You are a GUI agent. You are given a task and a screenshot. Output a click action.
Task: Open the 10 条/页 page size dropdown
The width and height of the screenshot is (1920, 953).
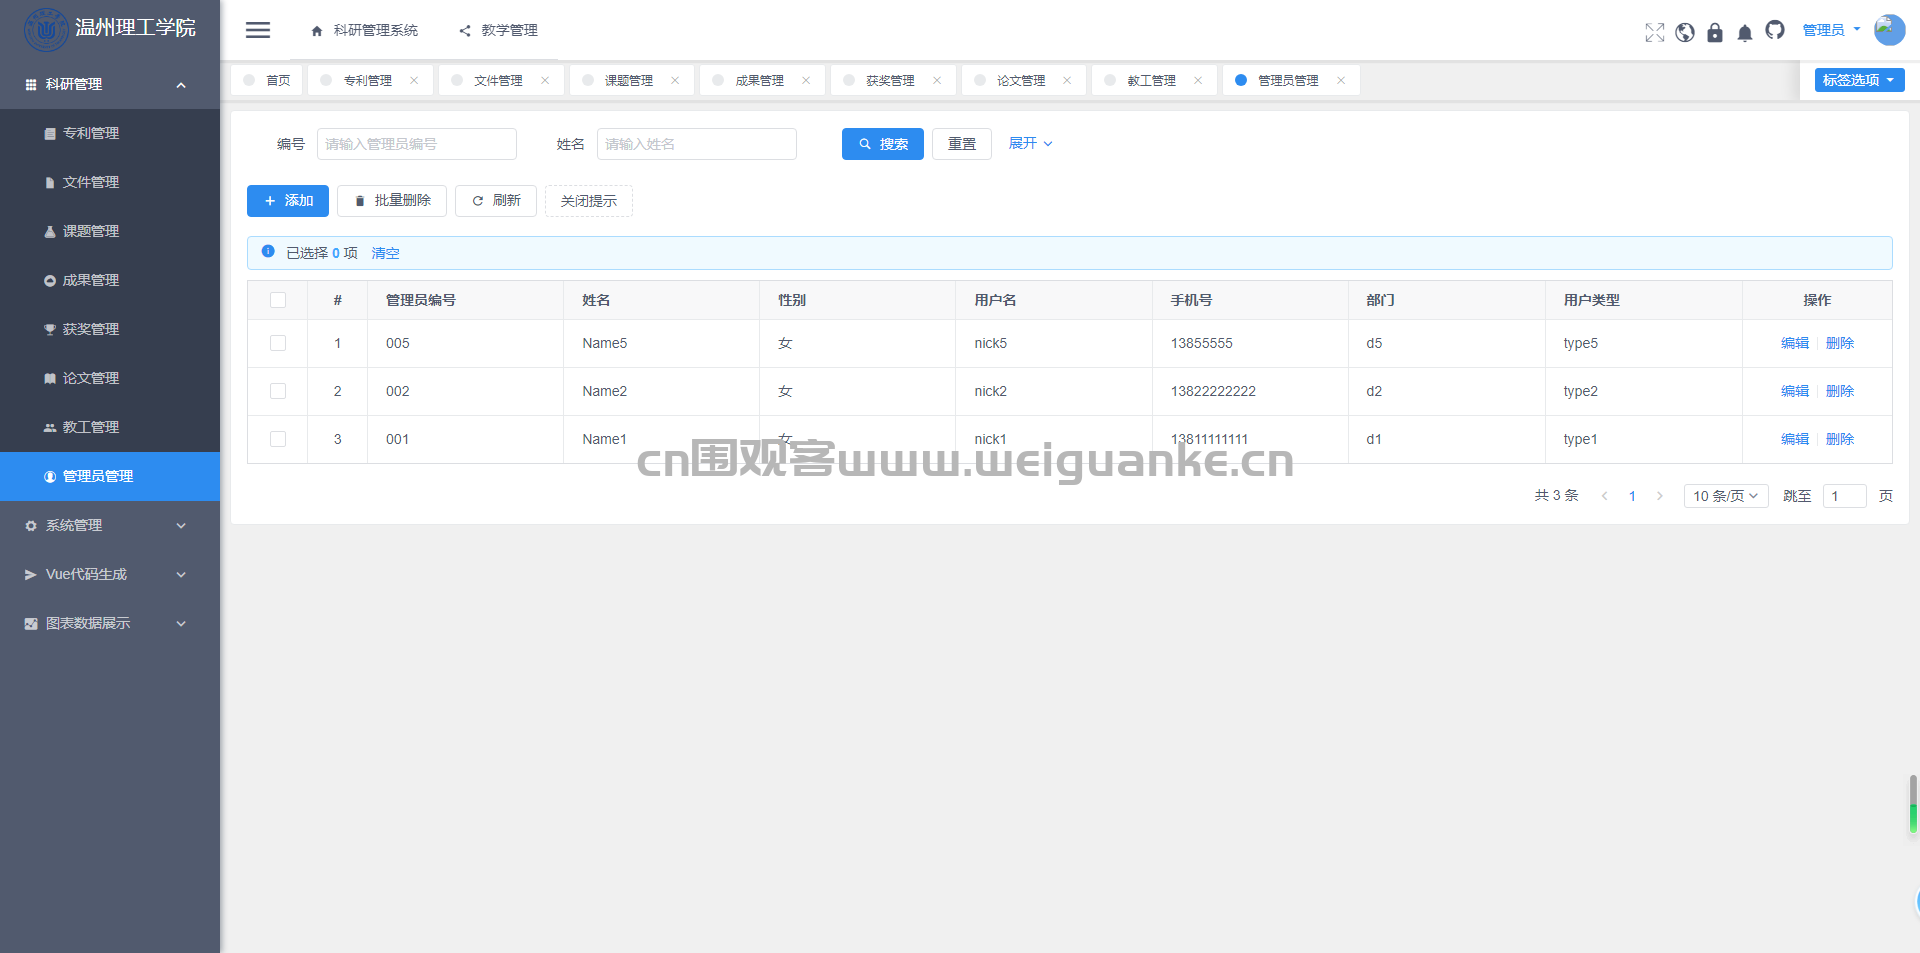point(1725,496)
